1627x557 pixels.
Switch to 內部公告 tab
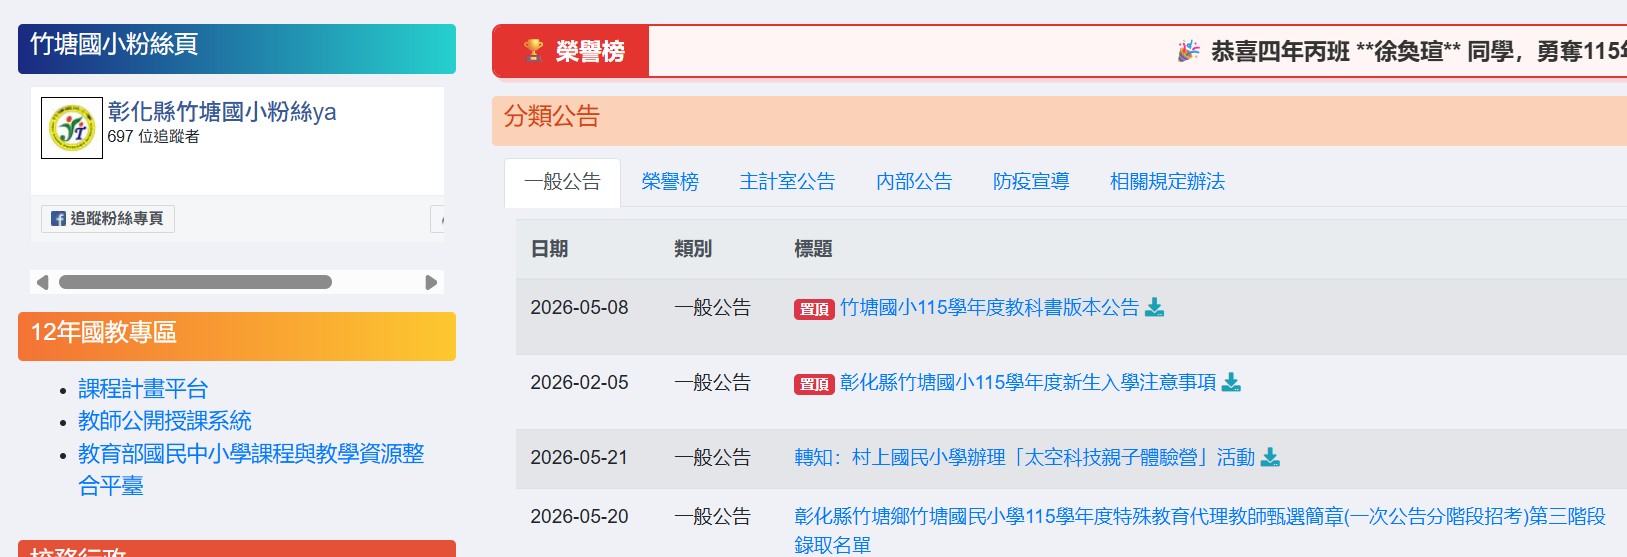[x=914, y=182]
